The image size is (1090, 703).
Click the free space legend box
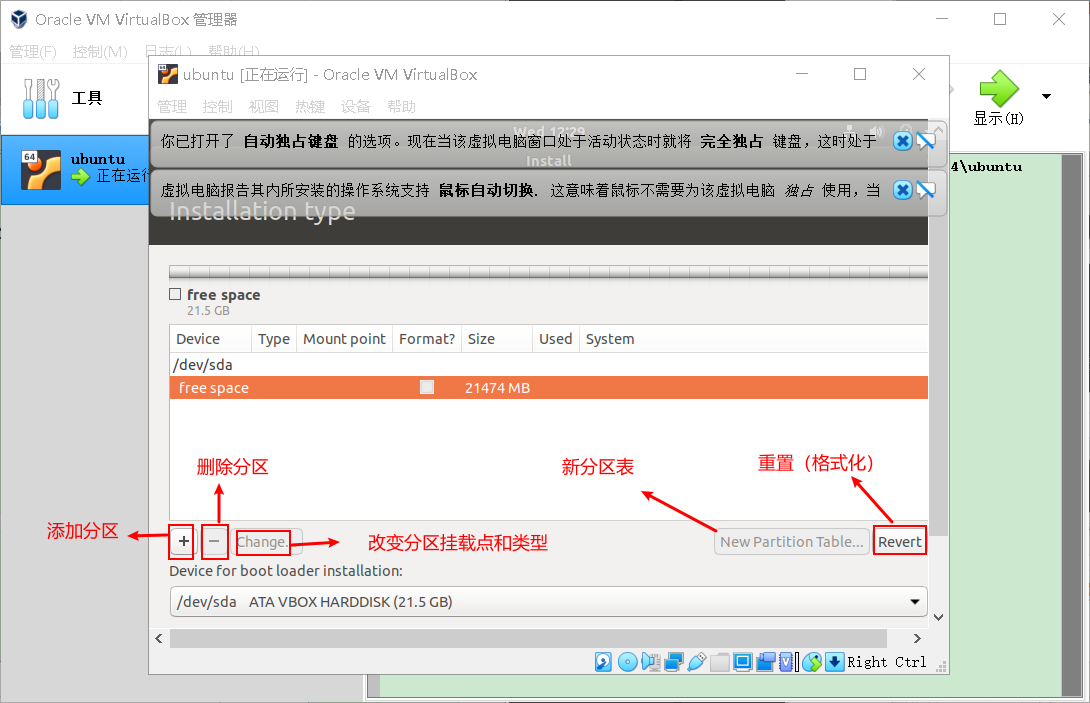(175, 294)
